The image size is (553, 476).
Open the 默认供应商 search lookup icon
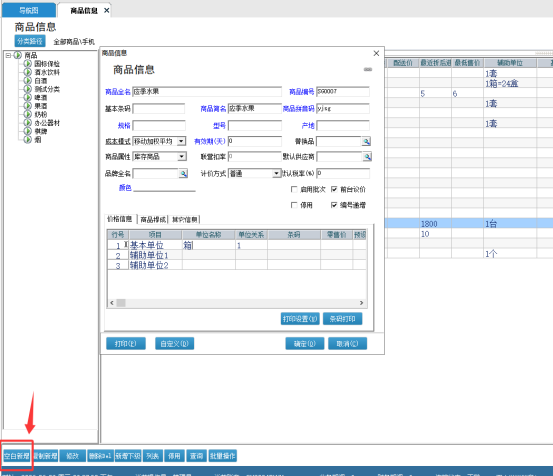pos(367,157)
